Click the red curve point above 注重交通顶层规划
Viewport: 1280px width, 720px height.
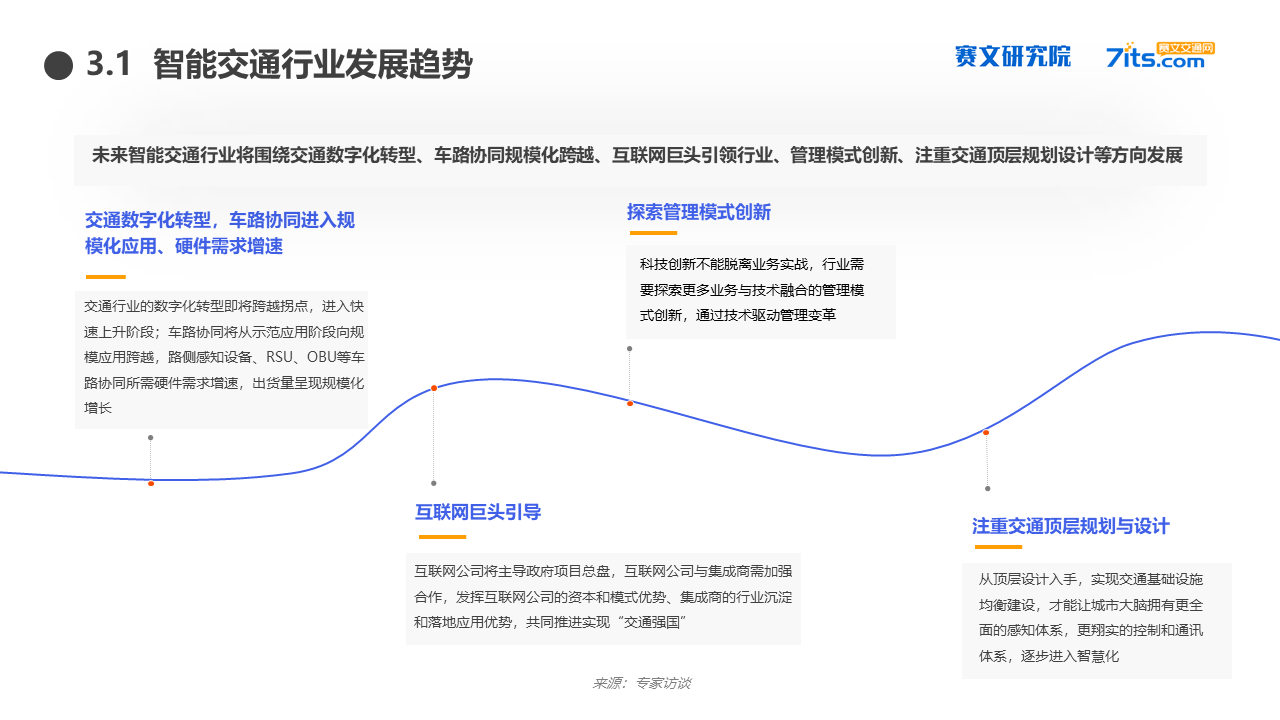coord(986,432)
